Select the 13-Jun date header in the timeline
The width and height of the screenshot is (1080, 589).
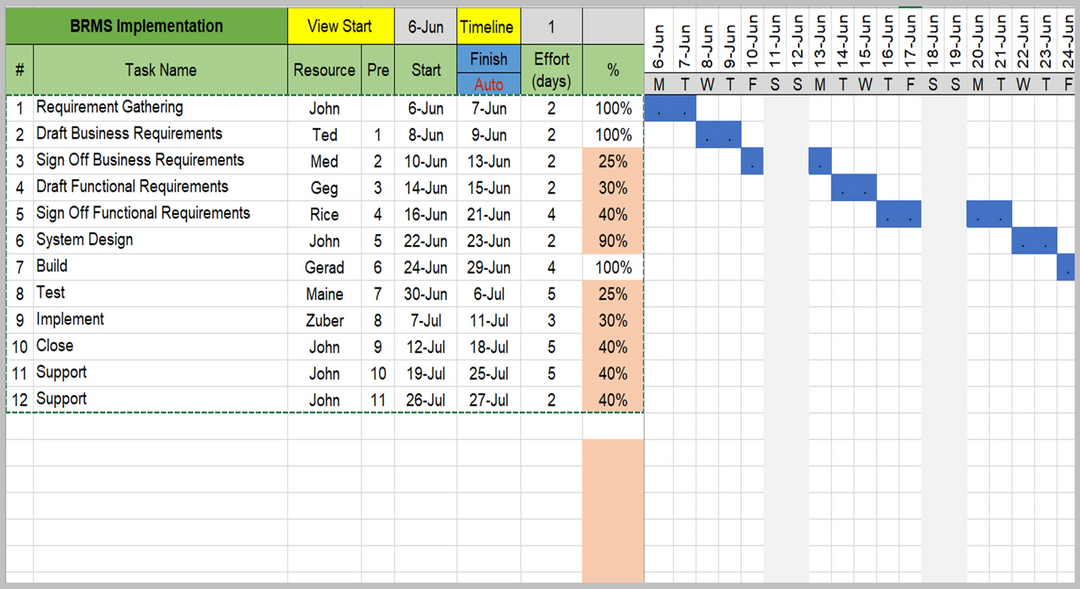pos(820,44)
